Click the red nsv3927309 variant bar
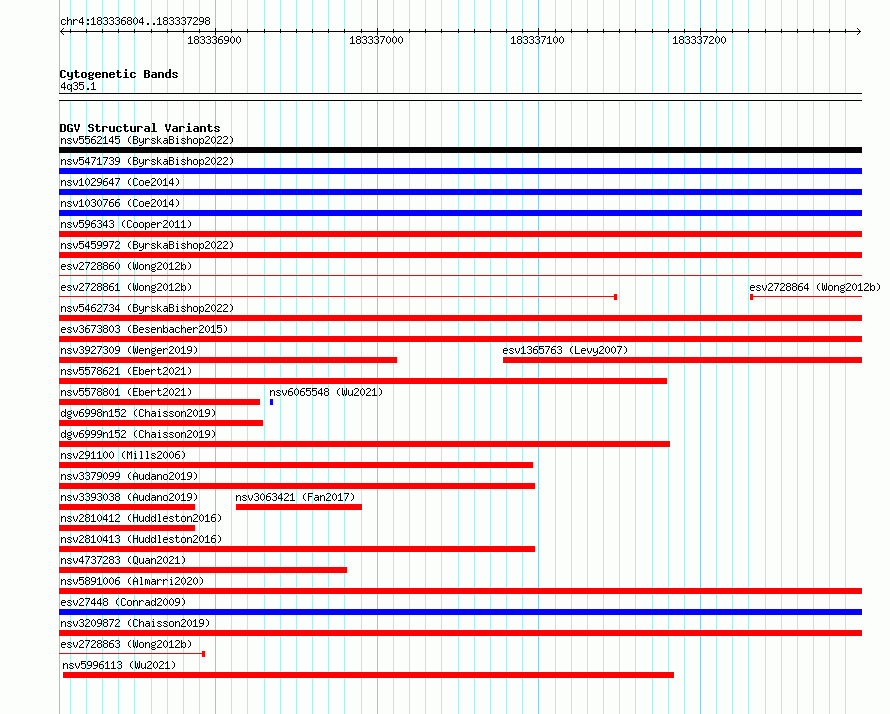The height and width of the screenshot is (714, 890). [x=228, y=360]
